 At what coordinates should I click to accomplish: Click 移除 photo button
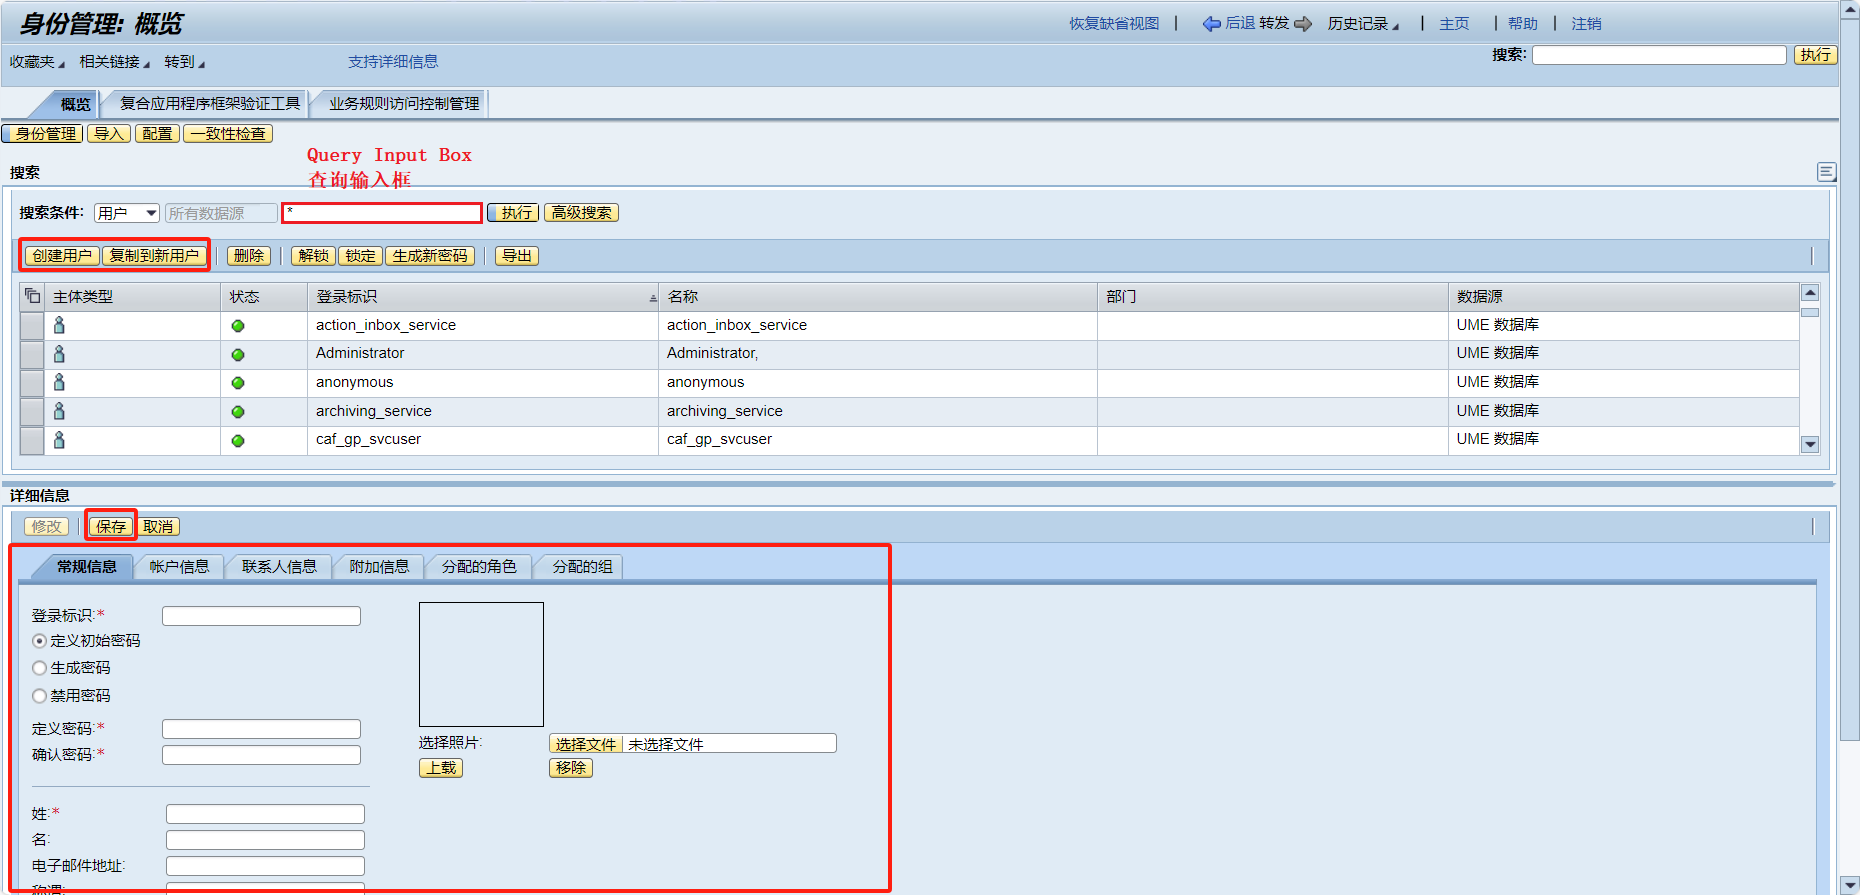point(571,768)
